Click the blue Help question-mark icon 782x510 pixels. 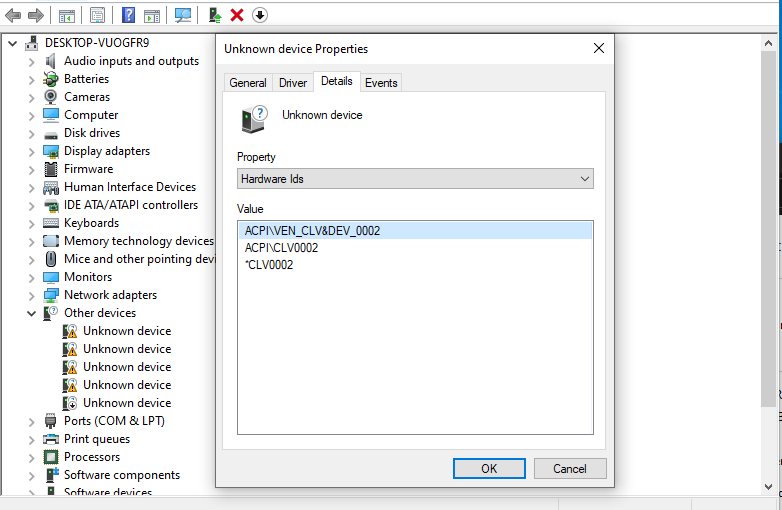[x=128, y=15]
